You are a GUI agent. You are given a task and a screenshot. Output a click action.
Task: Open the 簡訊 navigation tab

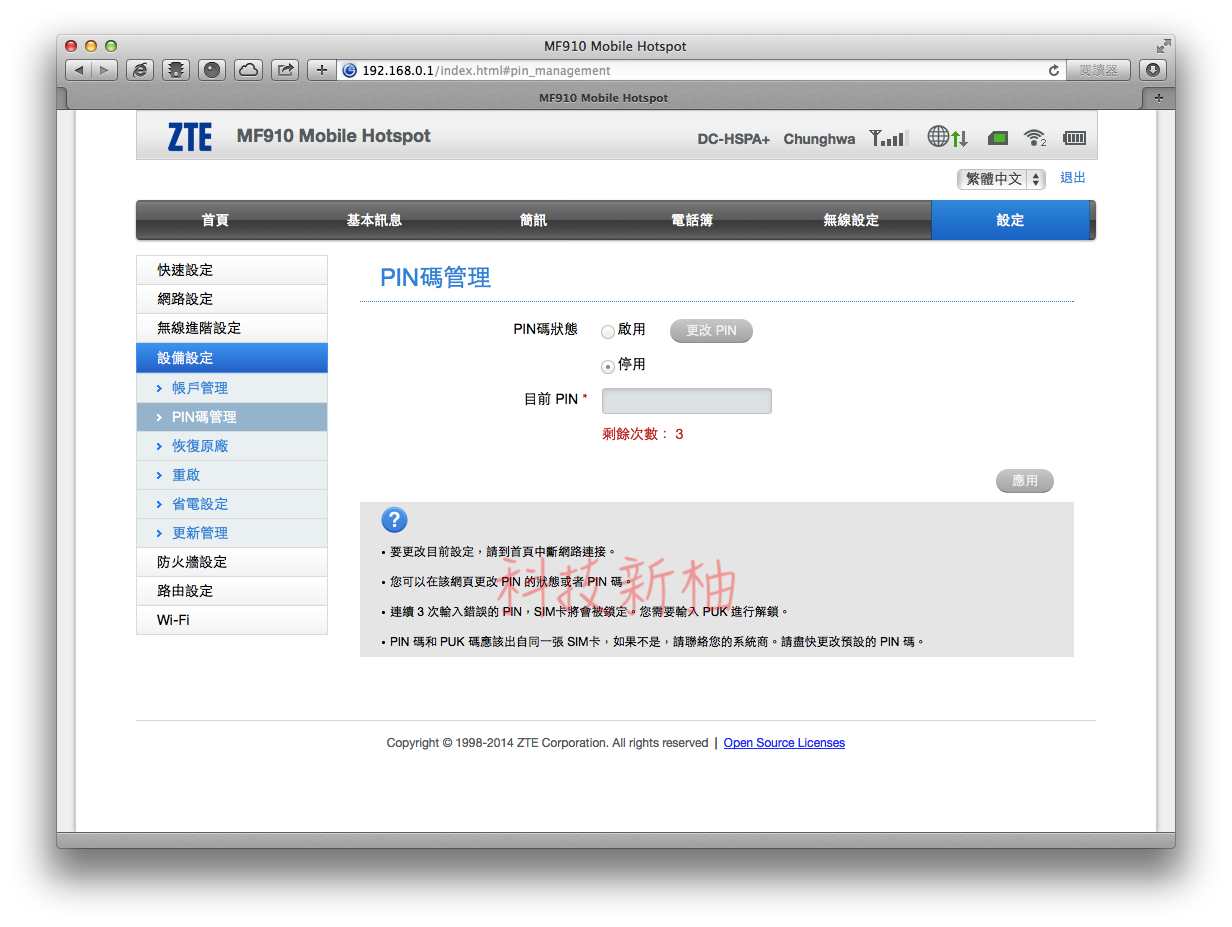(533, 220)
